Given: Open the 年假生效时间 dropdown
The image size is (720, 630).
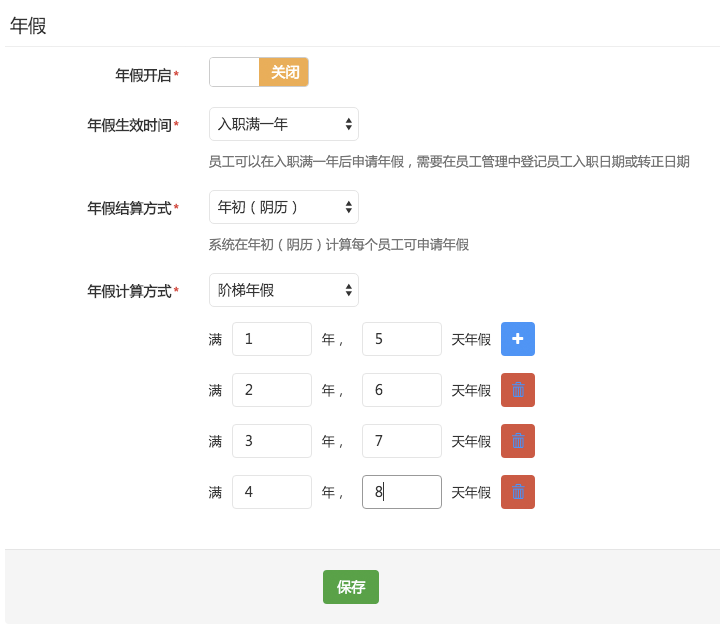Looking at the screenshot, I should 284,124.
